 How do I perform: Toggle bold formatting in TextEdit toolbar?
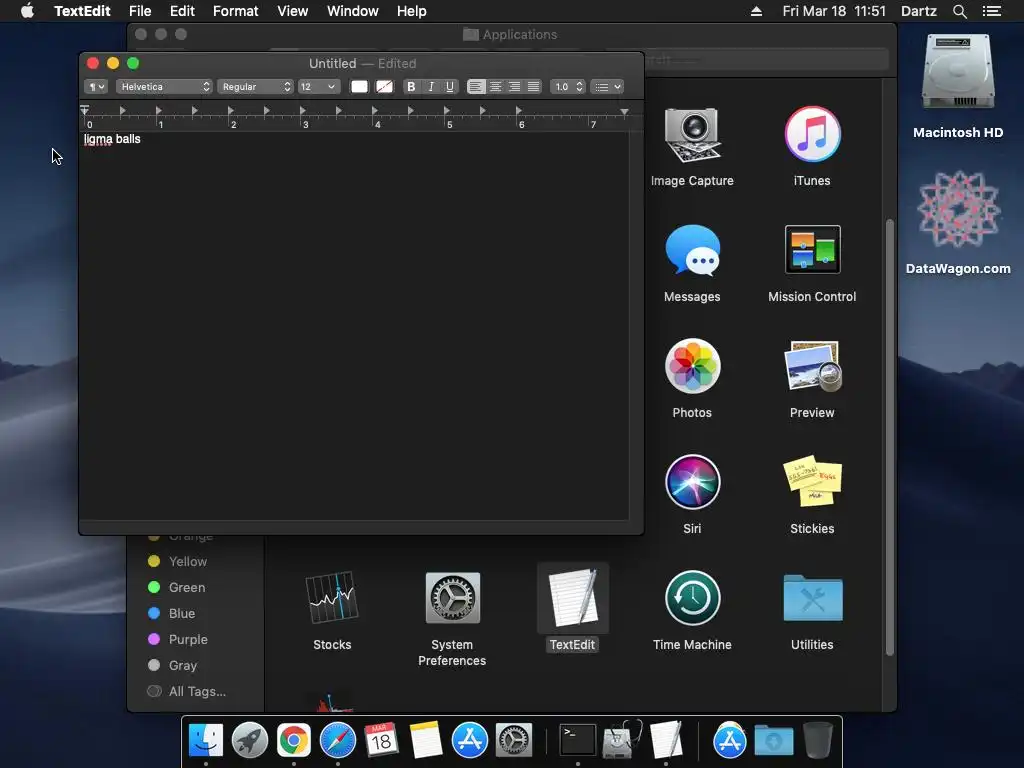411,87
